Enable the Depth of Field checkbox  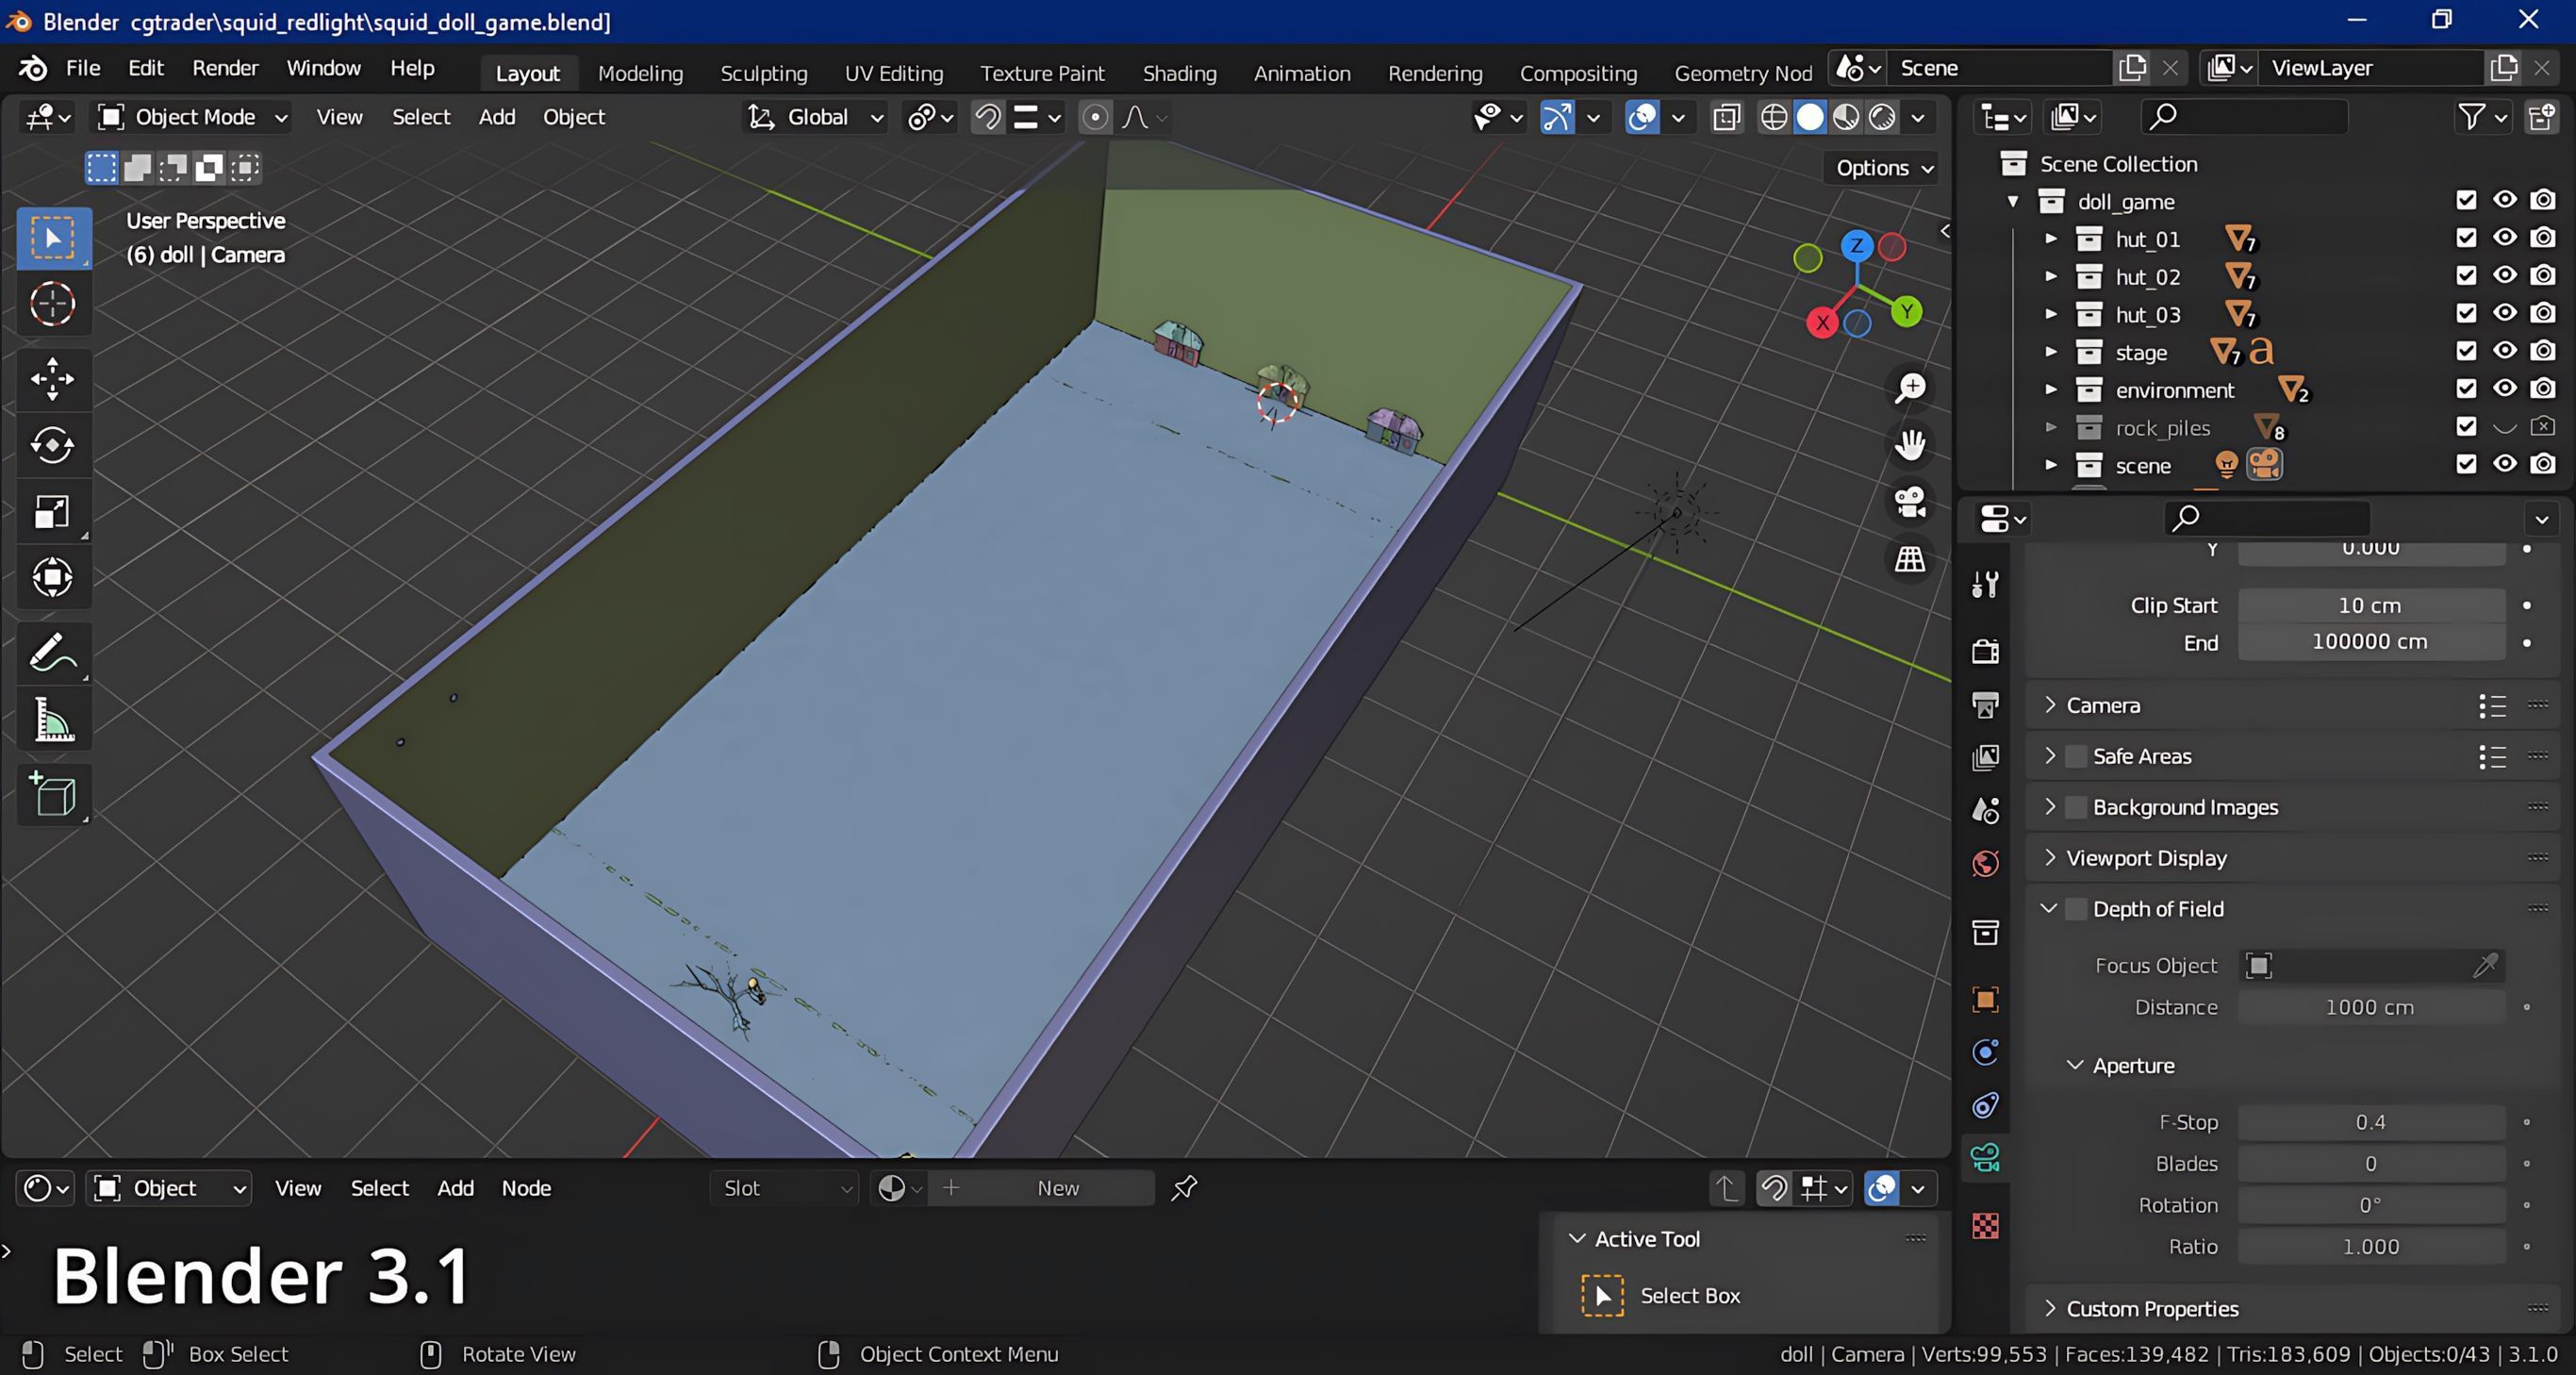[2077, 909]
